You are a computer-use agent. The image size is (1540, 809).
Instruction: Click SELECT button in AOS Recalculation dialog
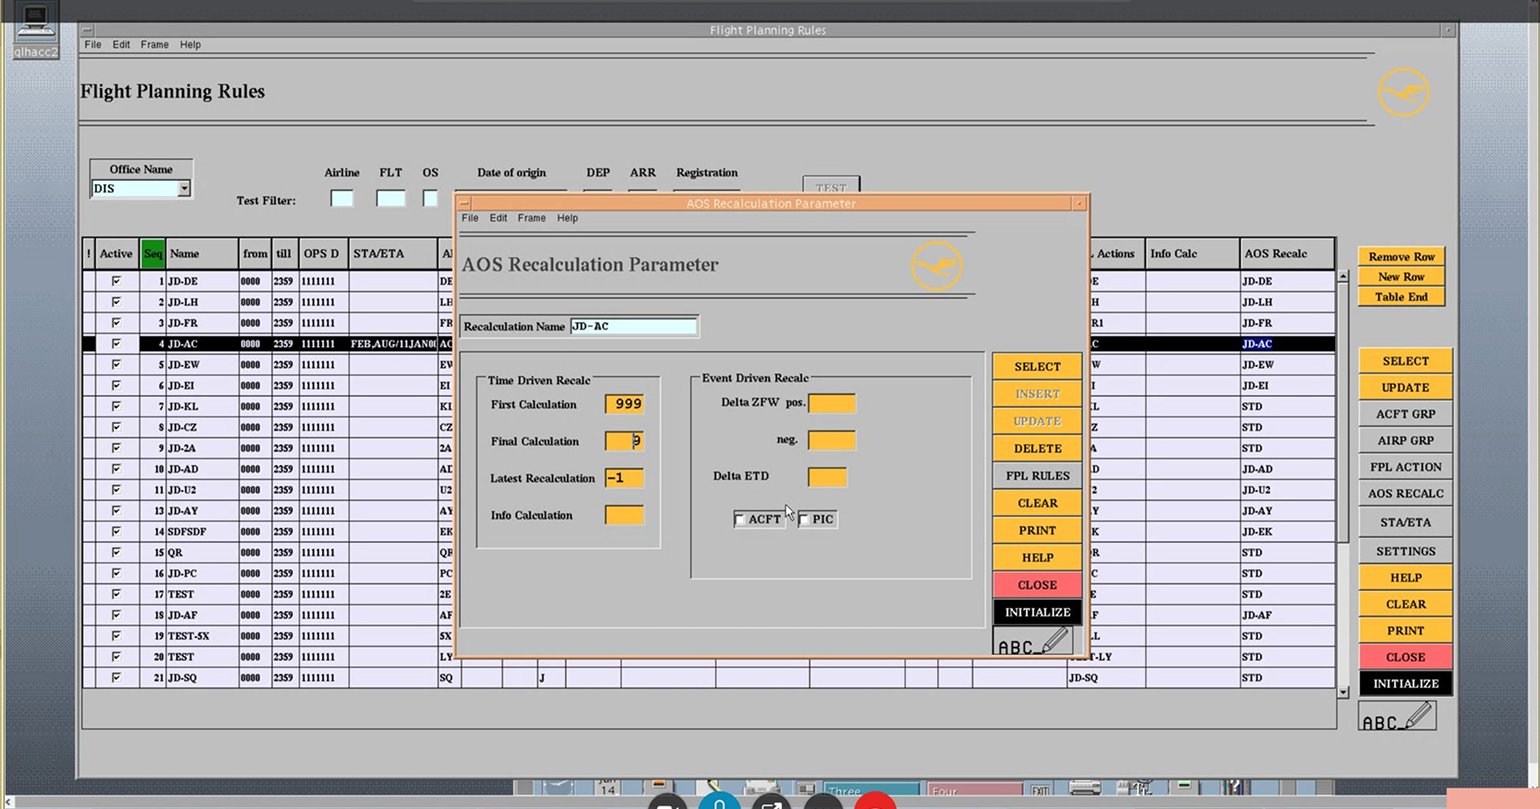pyautogui.click(x=1037, y=367)
